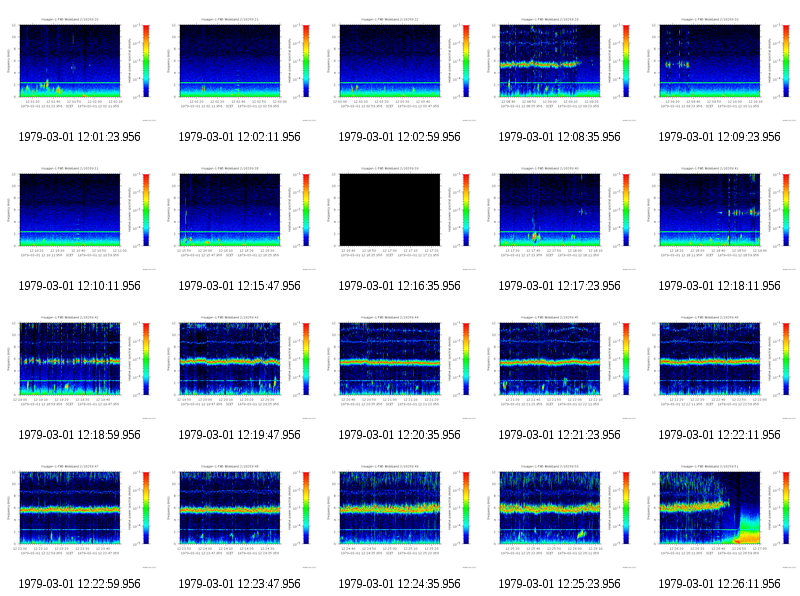800x596 pixels.
Task: Open the 12:02:11.956 spectrogram thumbnail
Action: 240,69
